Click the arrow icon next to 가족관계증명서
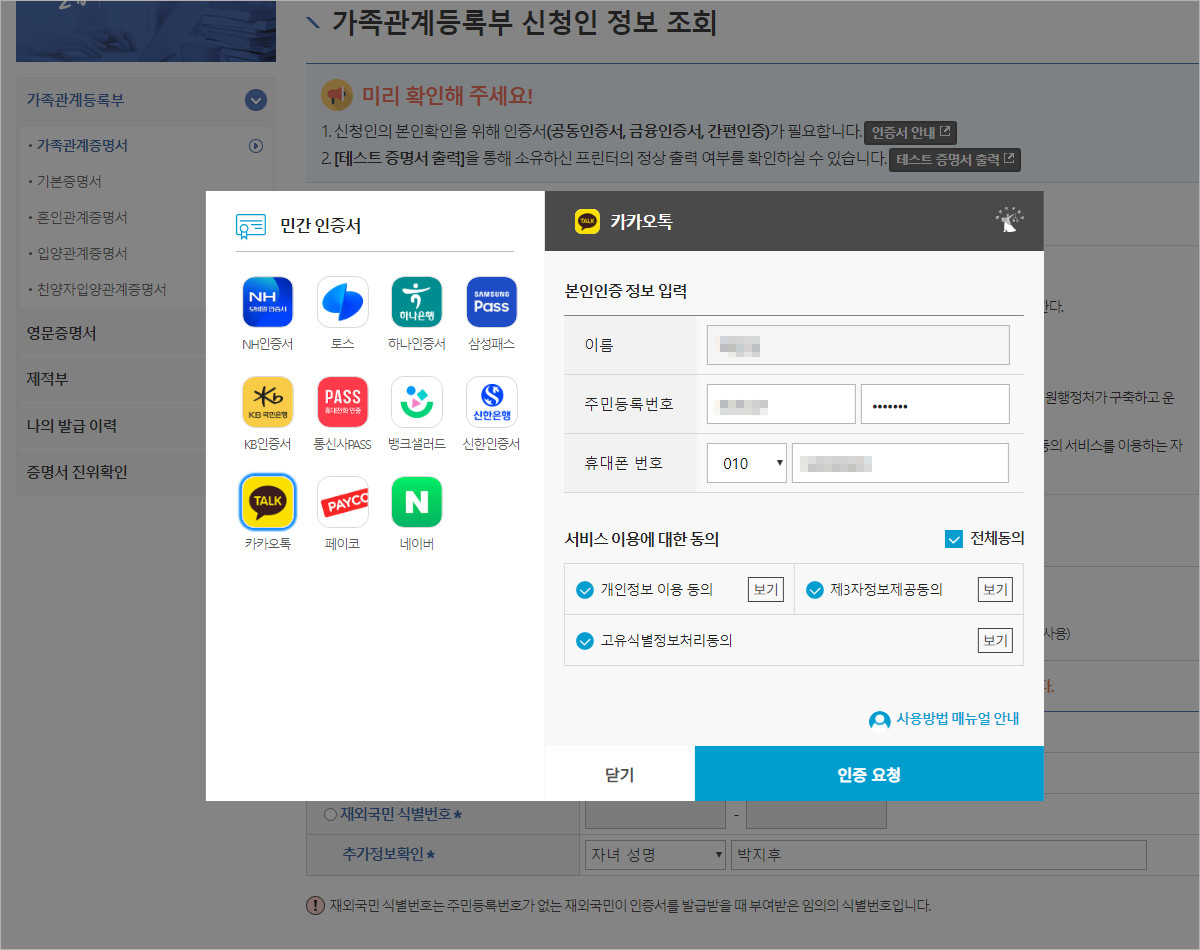This screenshot has width=1200, height=950. click(256, 146)
